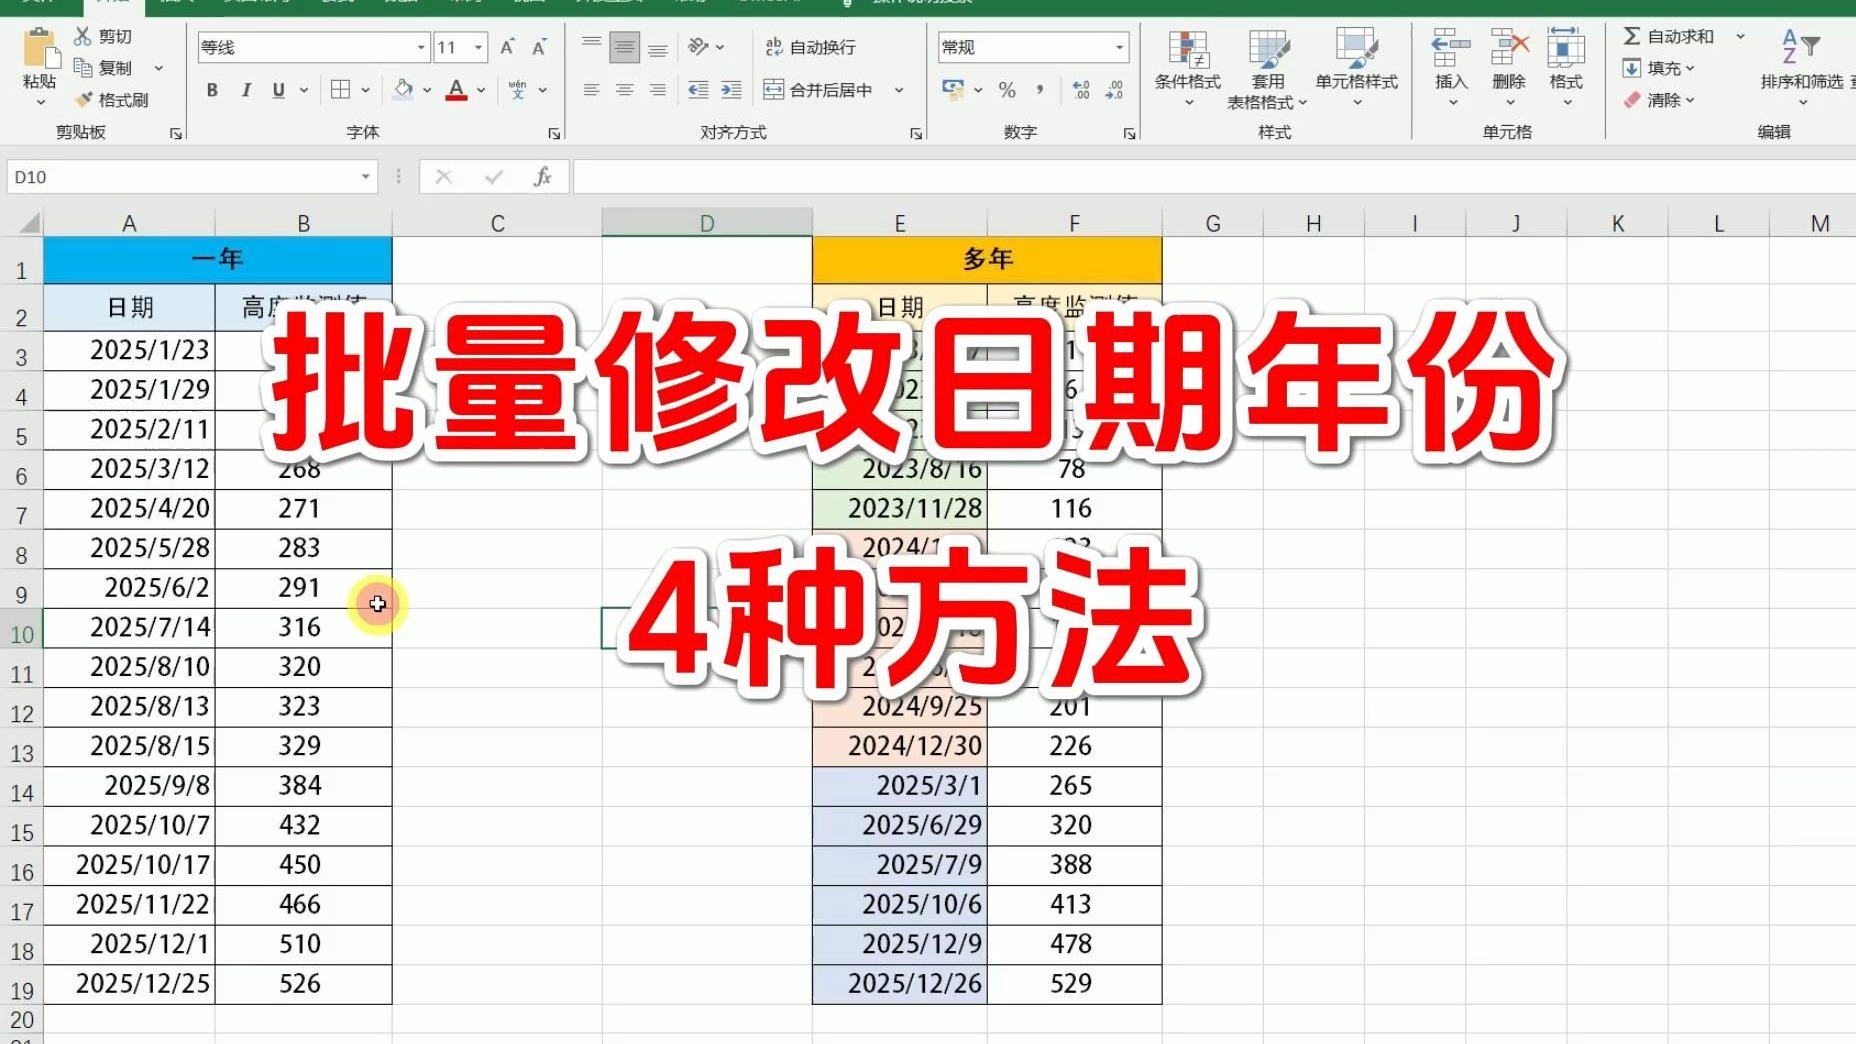Open the font color dropdown arrow

481,90
